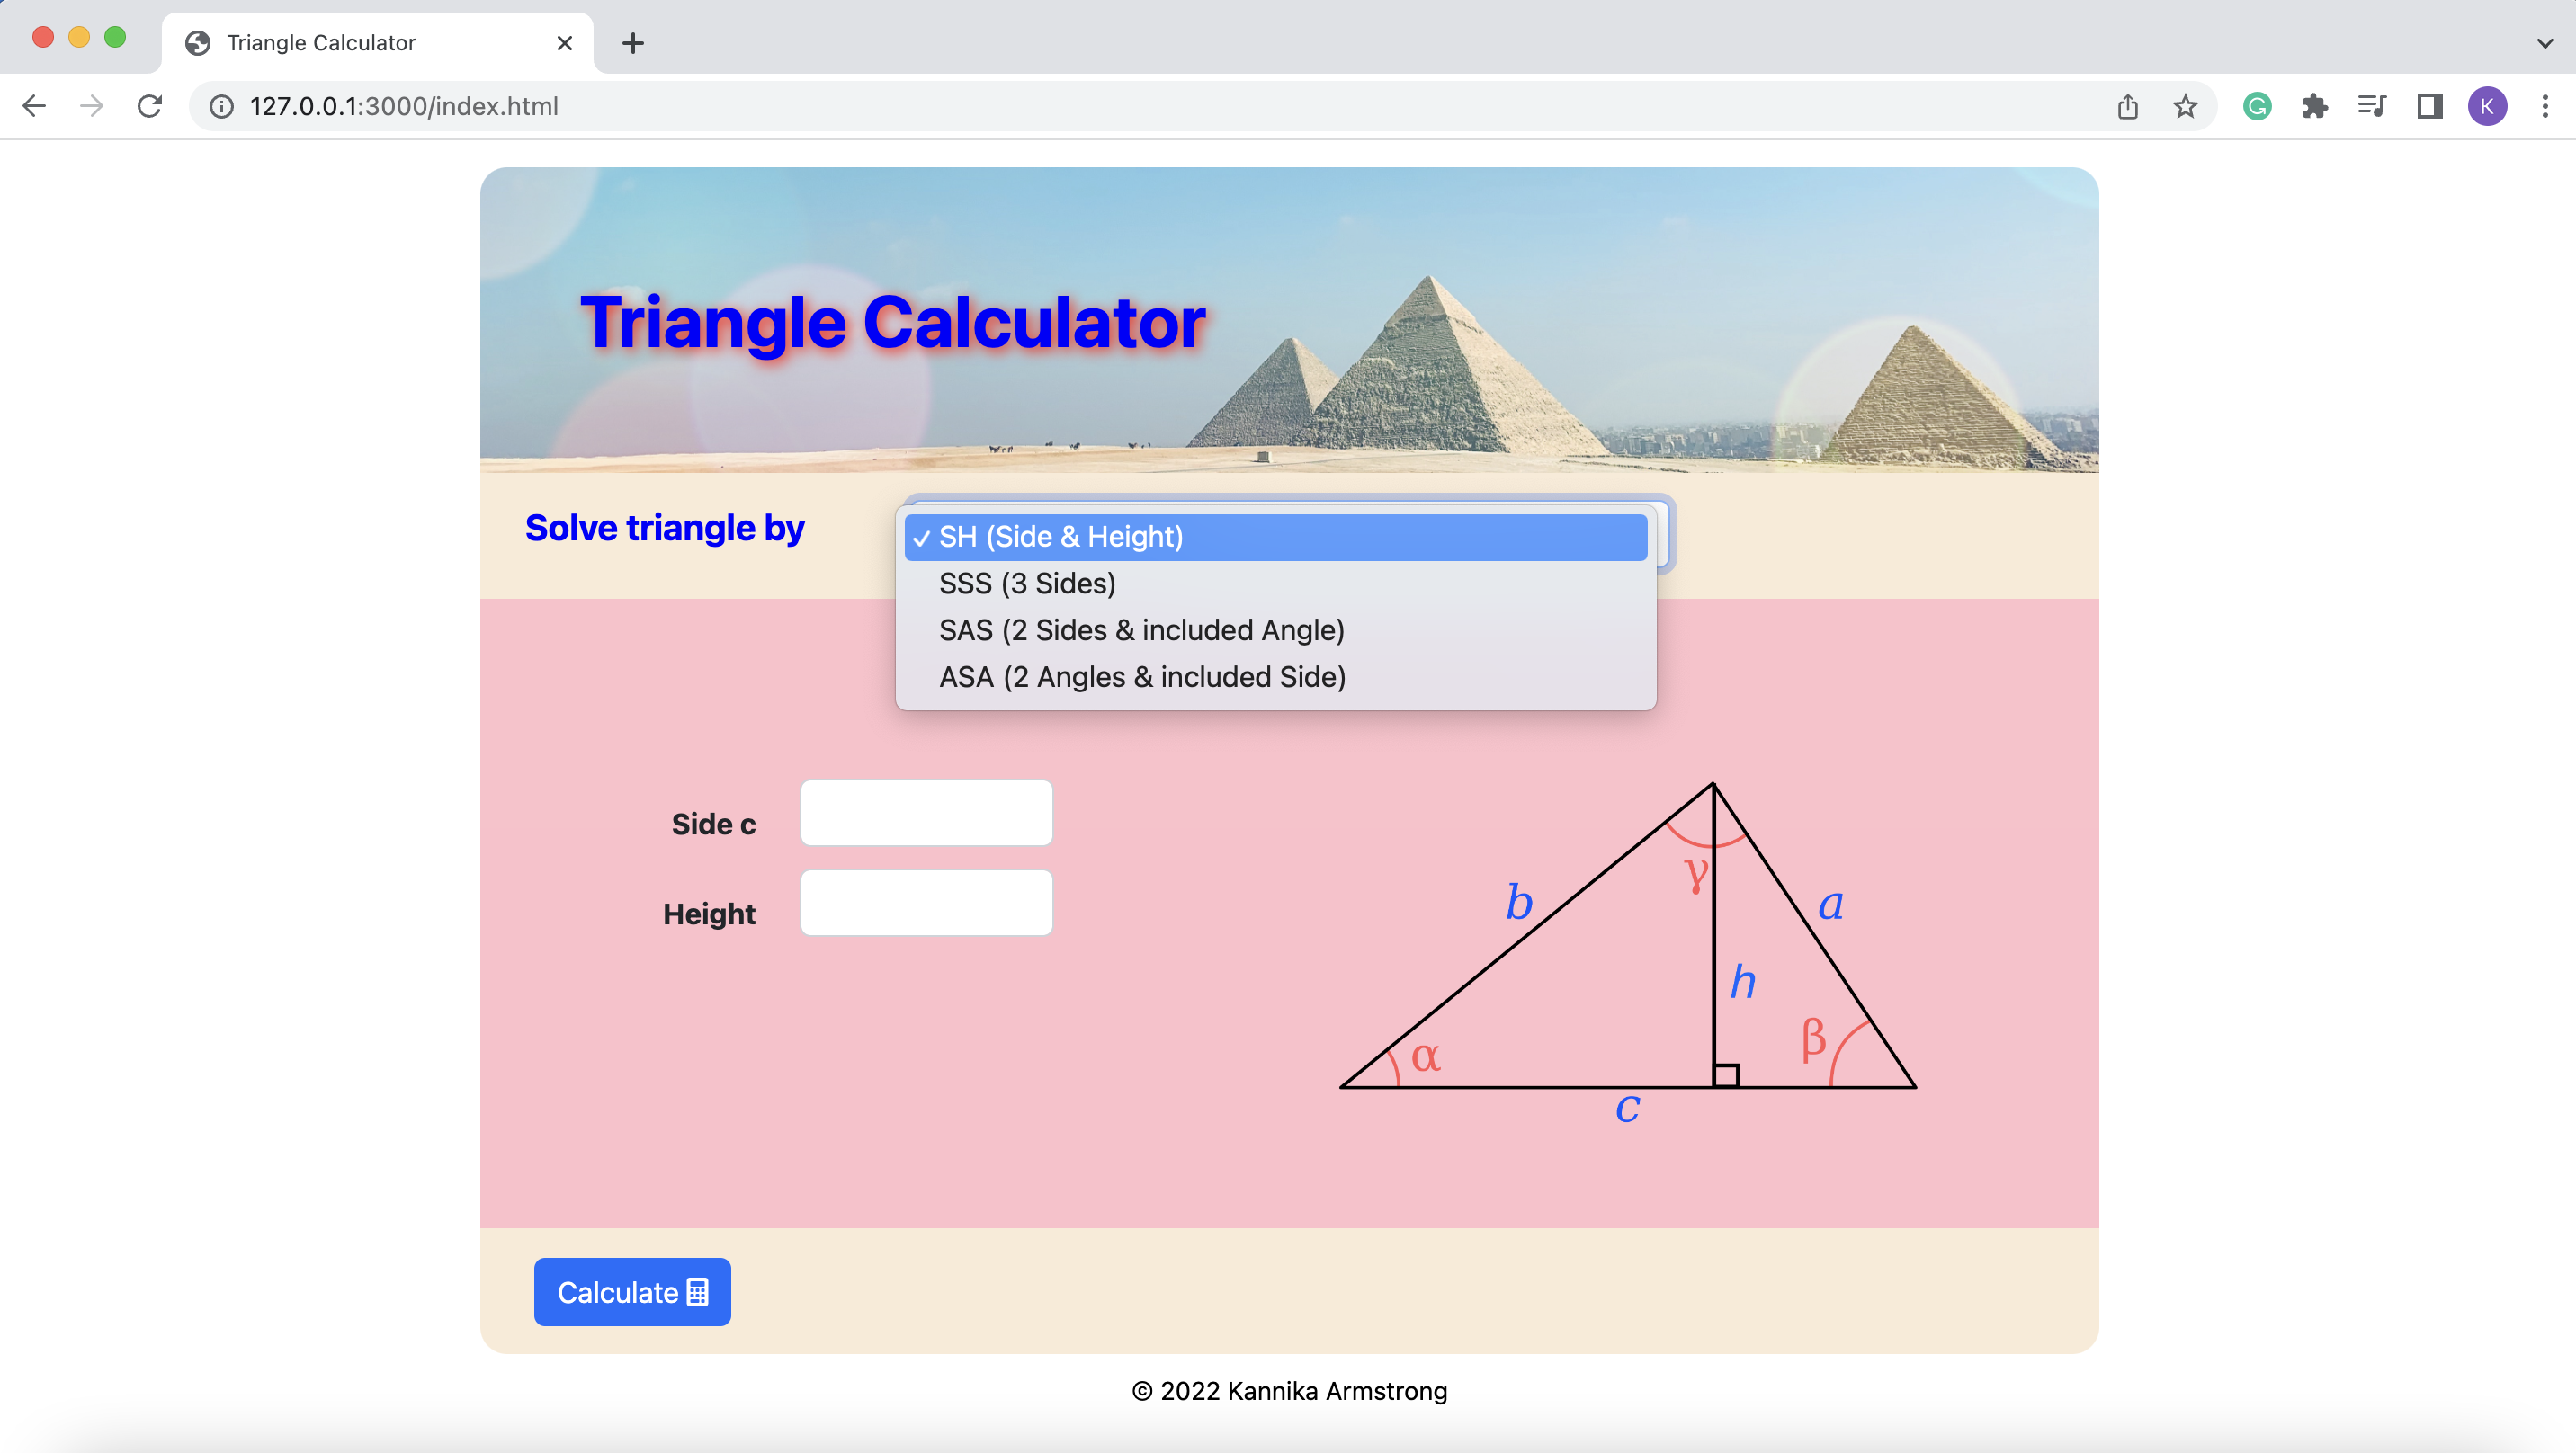Click inside the Side c input field
2576x1453 pixels.
point(925,813)
